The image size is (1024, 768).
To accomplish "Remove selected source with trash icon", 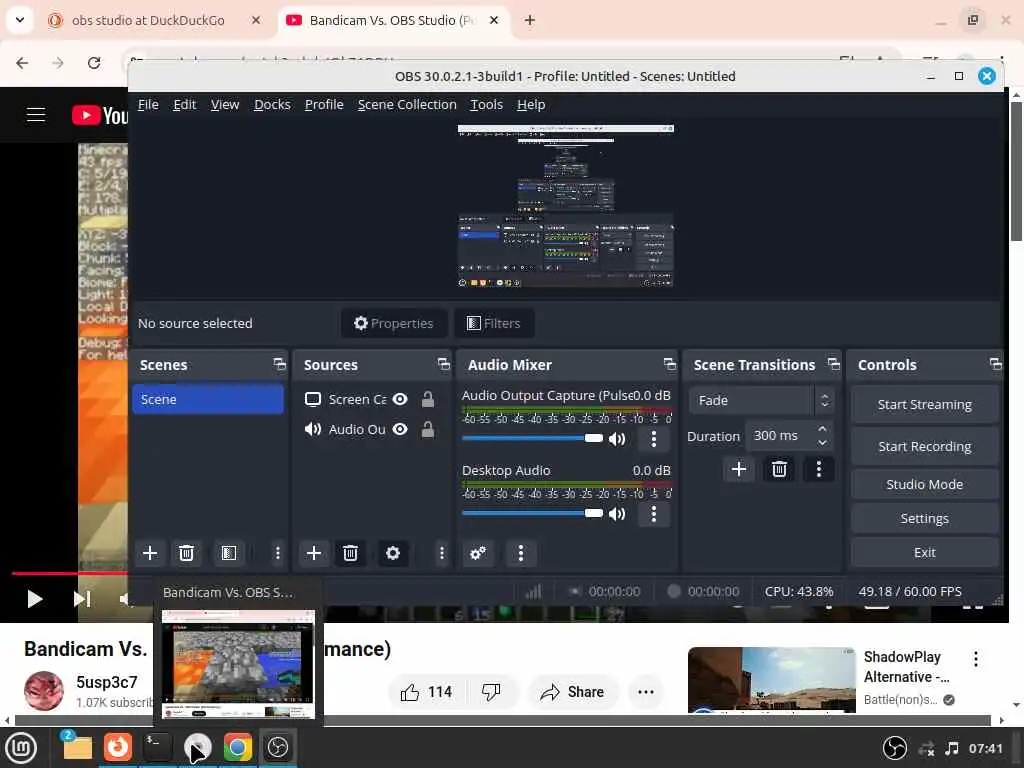I will [x=350, y=553].
